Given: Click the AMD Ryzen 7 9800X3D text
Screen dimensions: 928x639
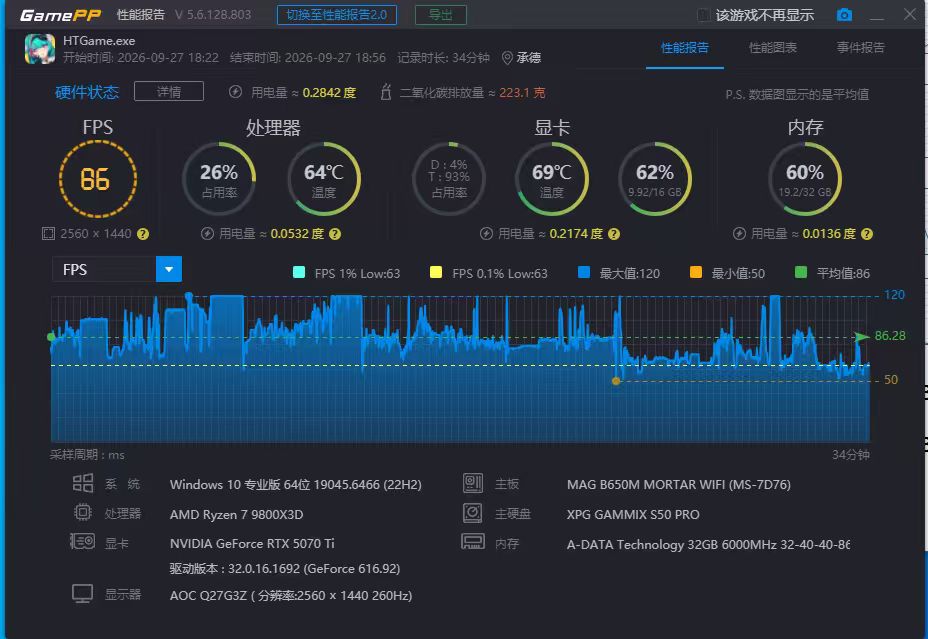Looking at the screenshot, I should 236,514.
